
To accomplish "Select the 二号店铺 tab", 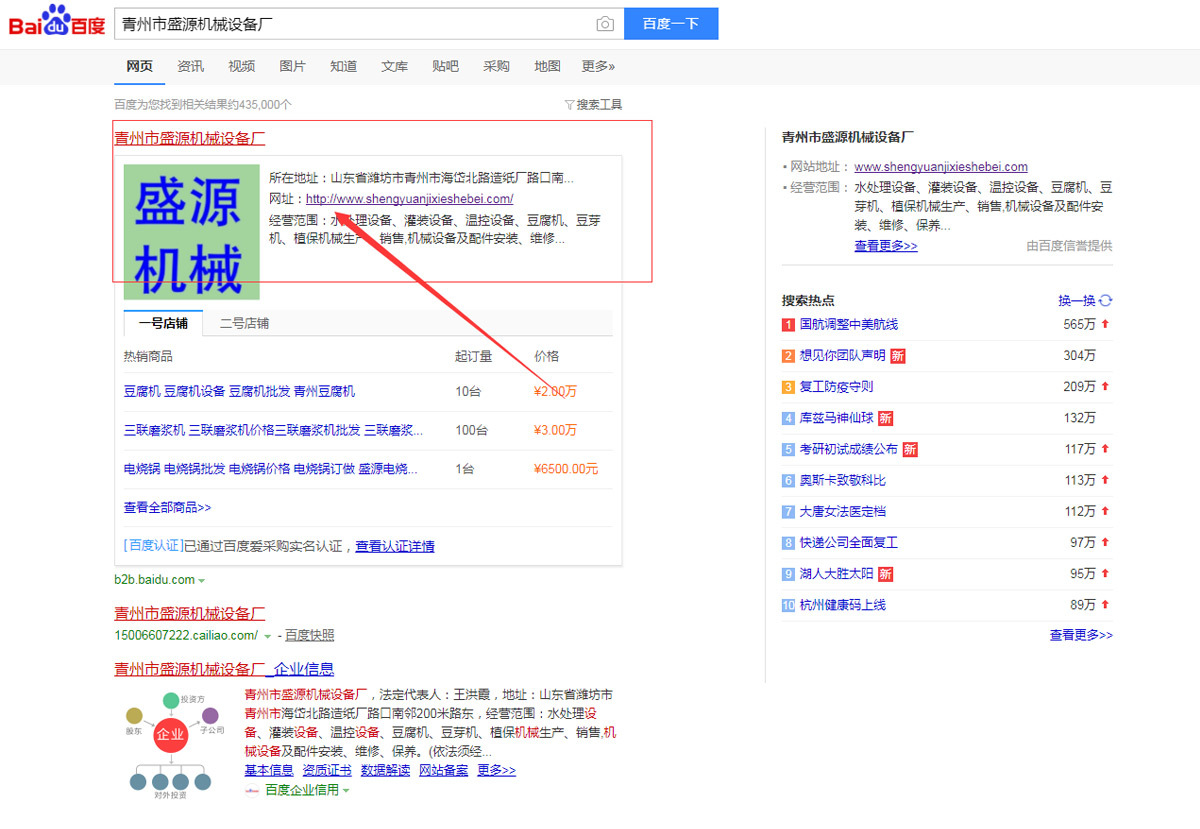I will 244,323.
